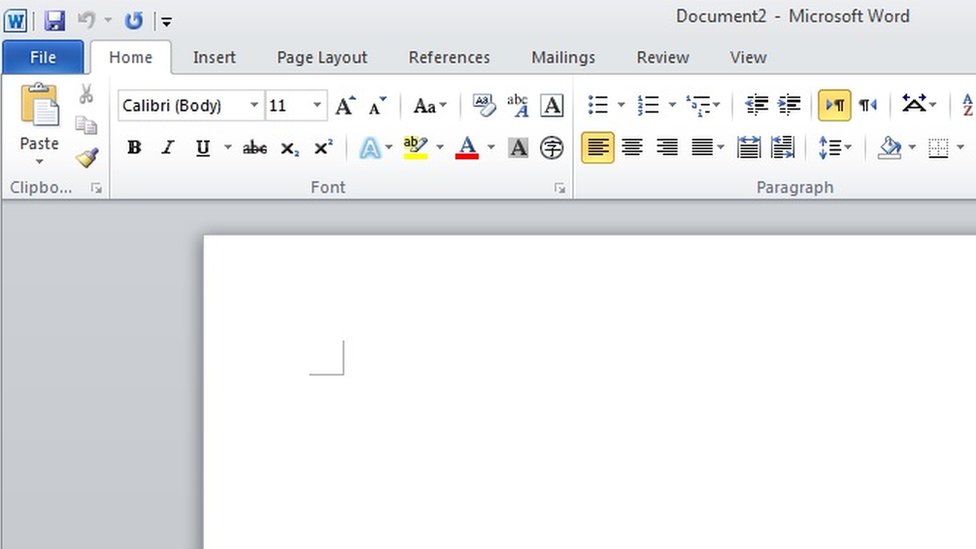Screen dimensions: 976x549
Task: Open the Clipboard pane launcher
Action: [x=96, y=187]
